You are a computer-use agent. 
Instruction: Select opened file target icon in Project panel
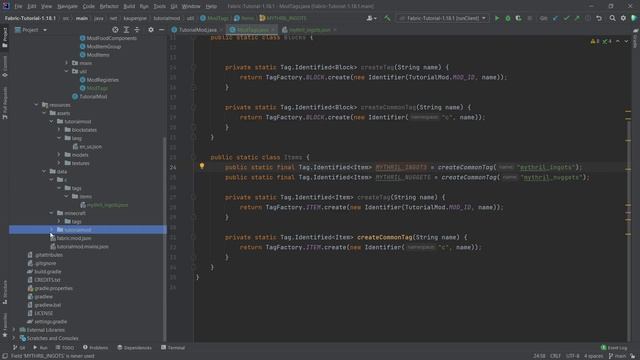[115, 30]
